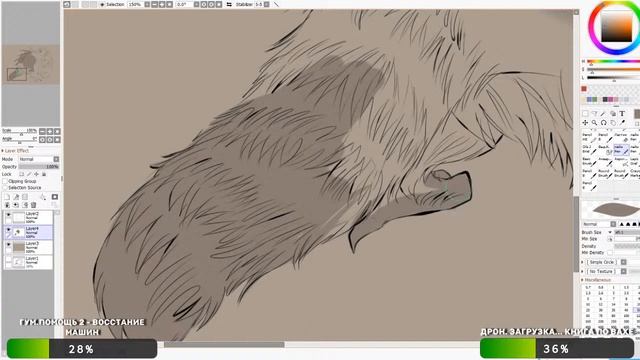Select Layer1 in the layer list
The height and width of the screenshot is (360, 640).
coord(33,262)
